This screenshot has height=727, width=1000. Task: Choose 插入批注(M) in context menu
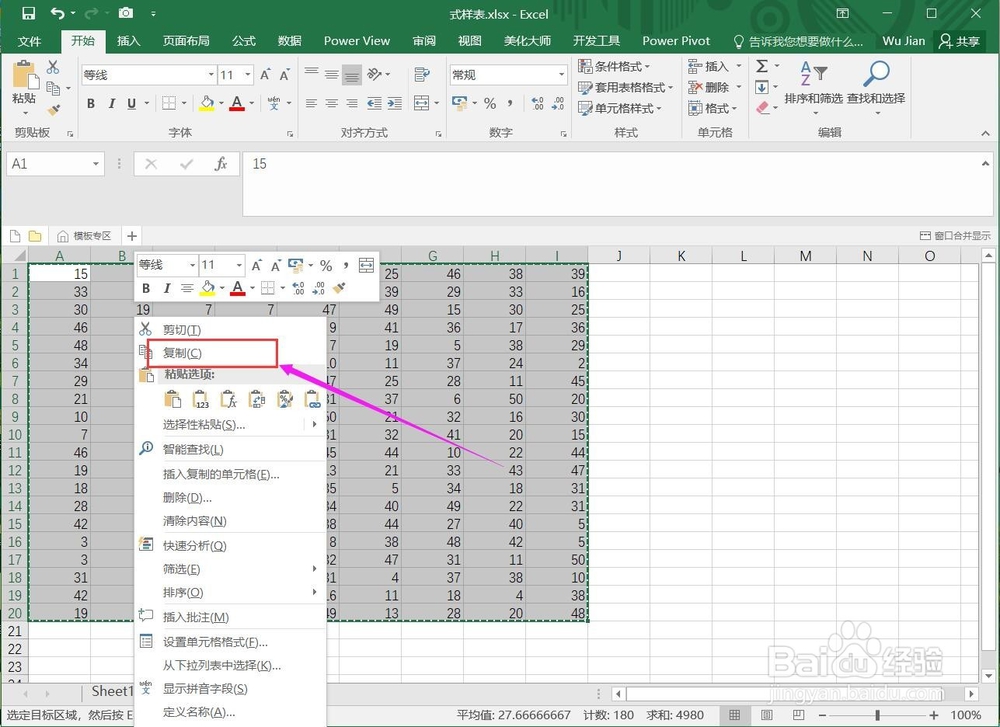point(231,617)
